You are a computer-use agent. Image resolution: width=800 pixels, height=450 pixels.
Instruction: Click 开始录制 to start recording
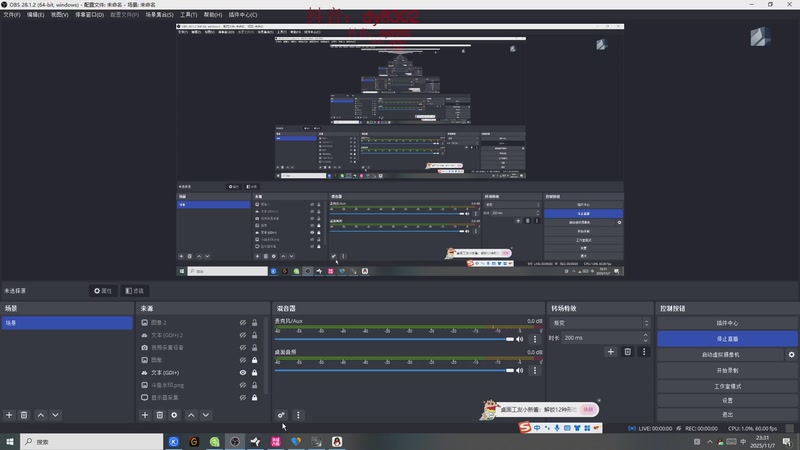(727, 370)
